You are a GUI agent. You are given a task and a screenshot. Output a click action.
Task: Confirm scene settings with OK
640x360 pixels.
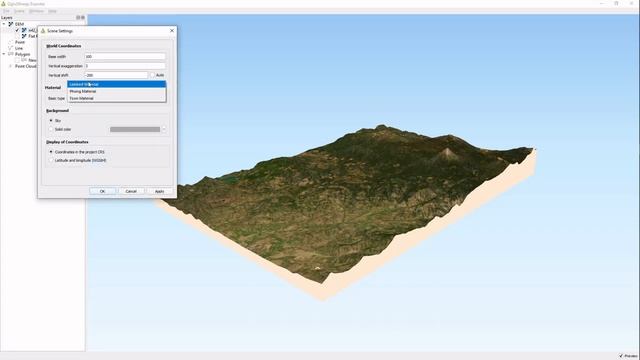coord(102,191)
